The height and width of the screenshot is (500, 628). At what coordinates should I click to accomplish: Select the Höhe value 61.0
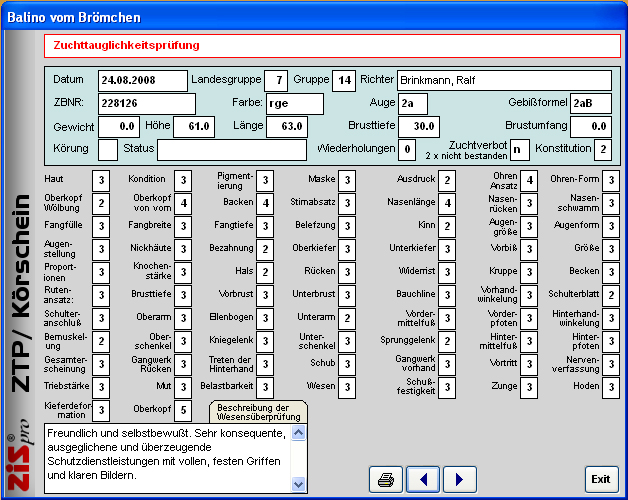pyautogui.click(x=193, y=127)
